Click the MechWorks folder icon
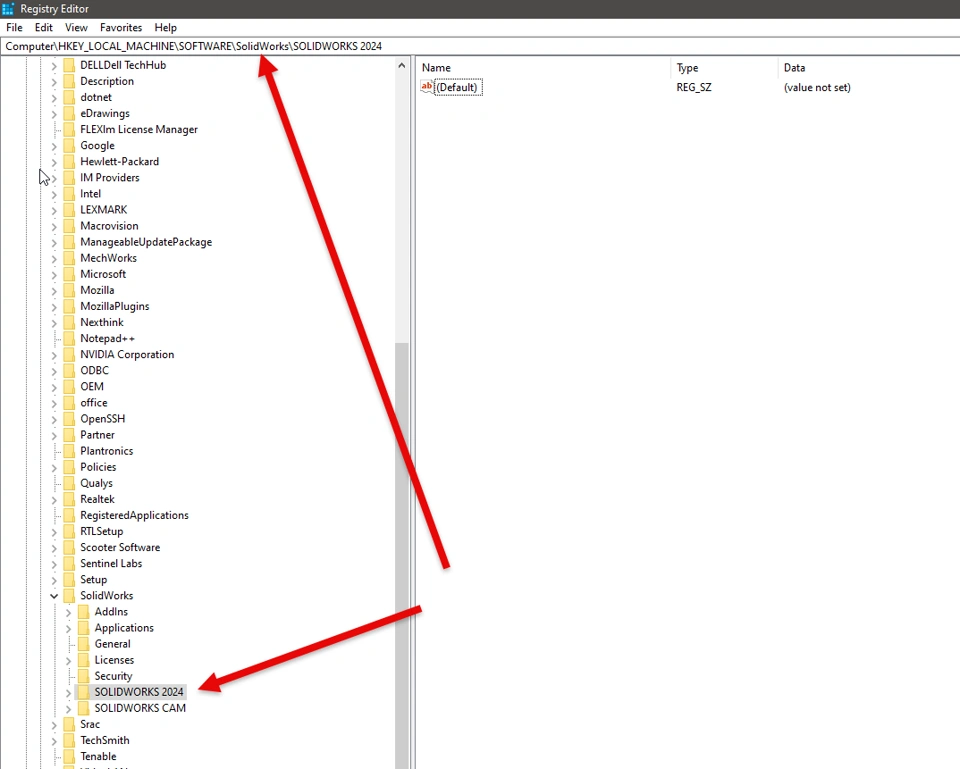960x769 pixels. click(69, 258)
